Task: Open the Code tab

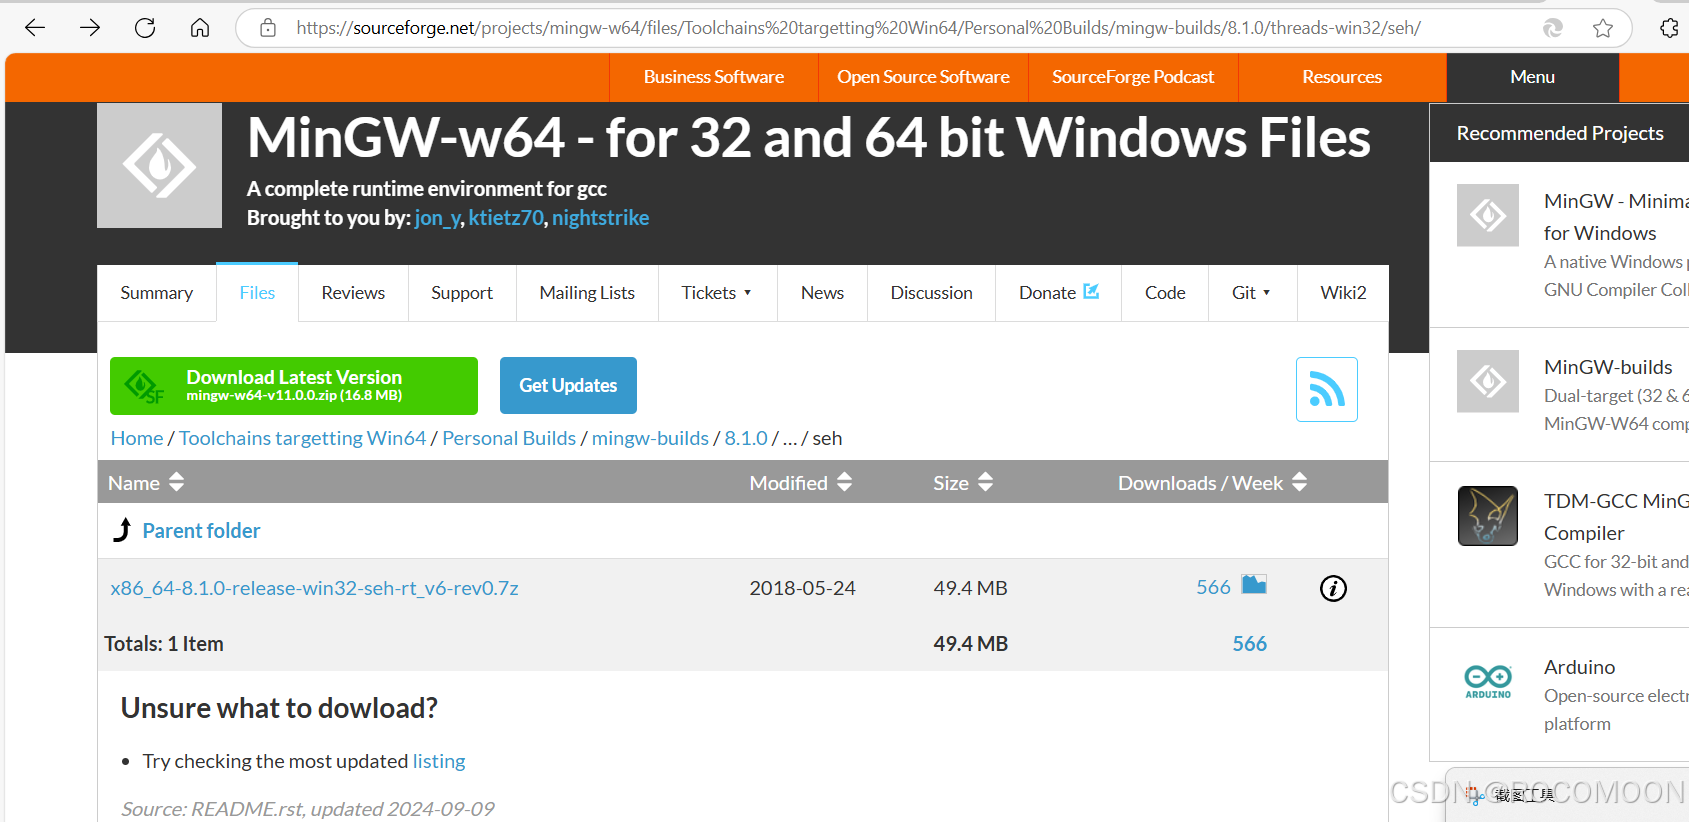Action: [x=1165, y=293]
